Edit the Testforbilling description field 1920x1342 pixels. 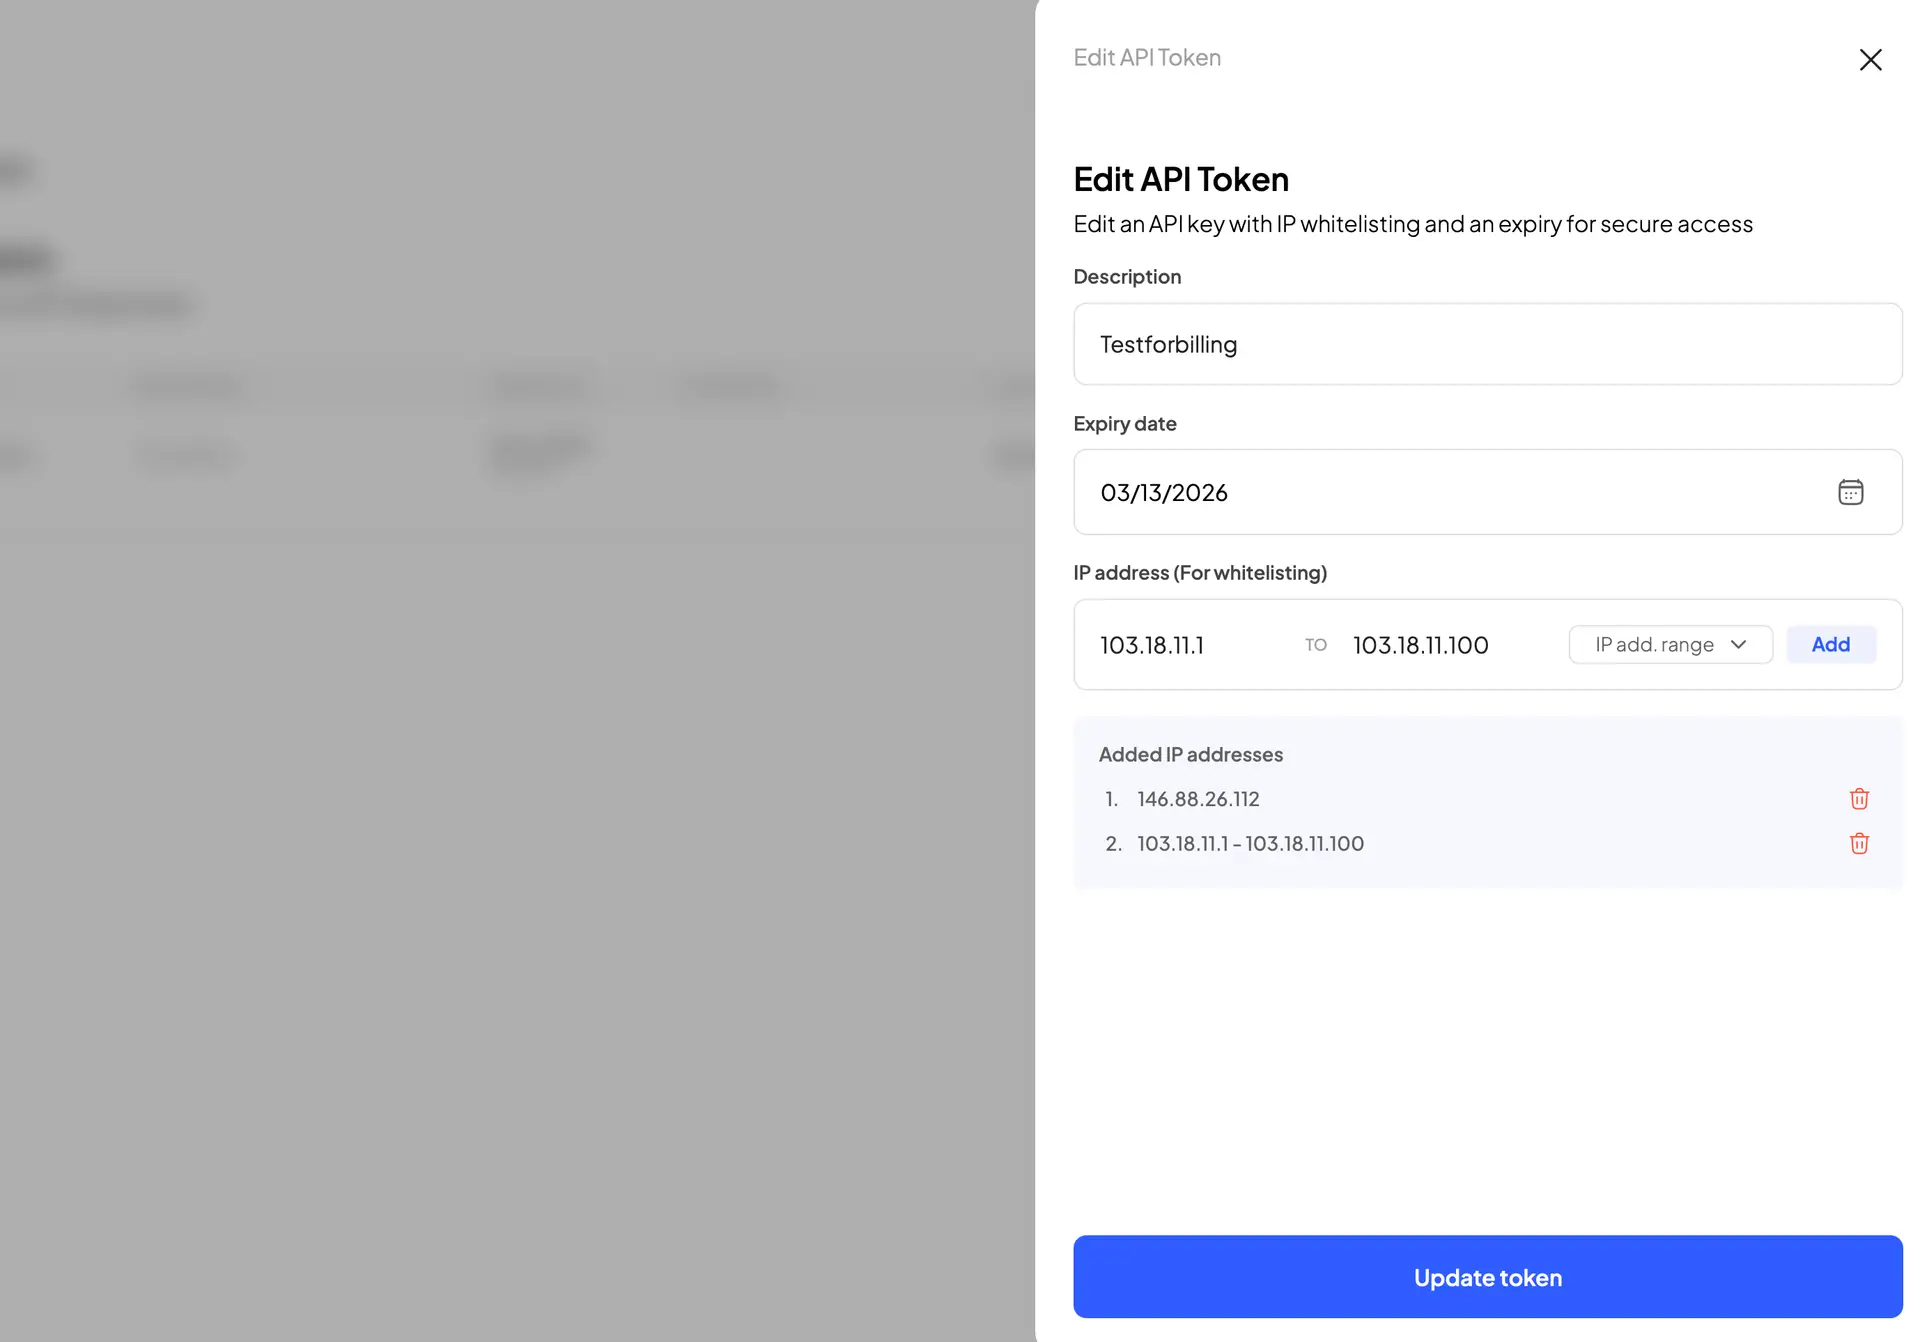click(1487, 343)
